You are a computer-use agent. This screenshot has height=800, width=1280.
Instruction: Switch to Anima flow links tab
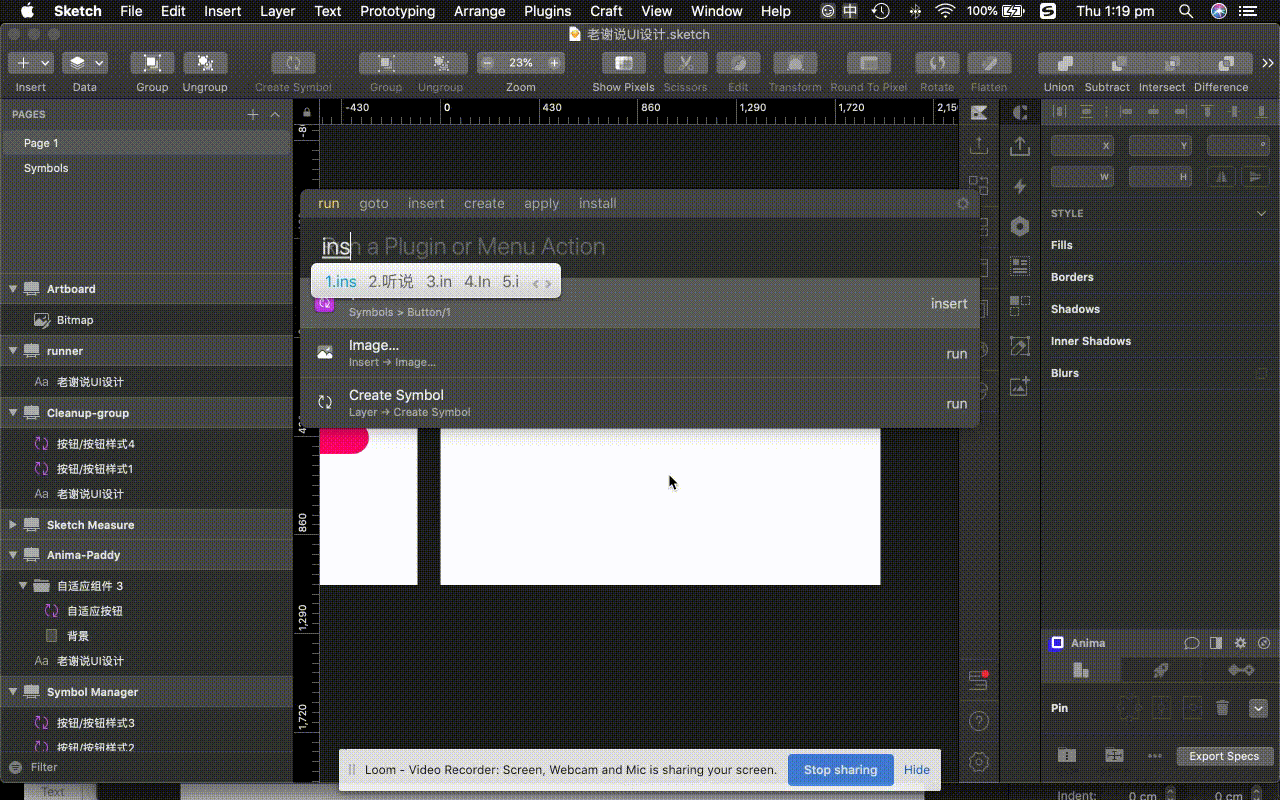[x=1240, y=670]
